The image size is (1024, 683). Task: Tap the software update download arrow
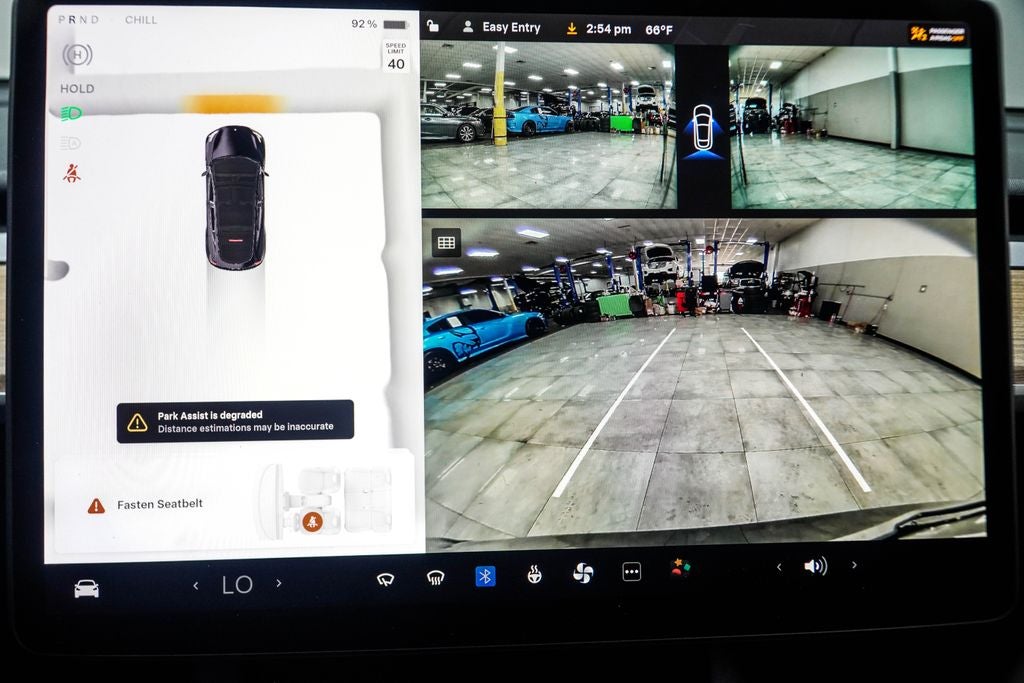[x=572, y=29]
